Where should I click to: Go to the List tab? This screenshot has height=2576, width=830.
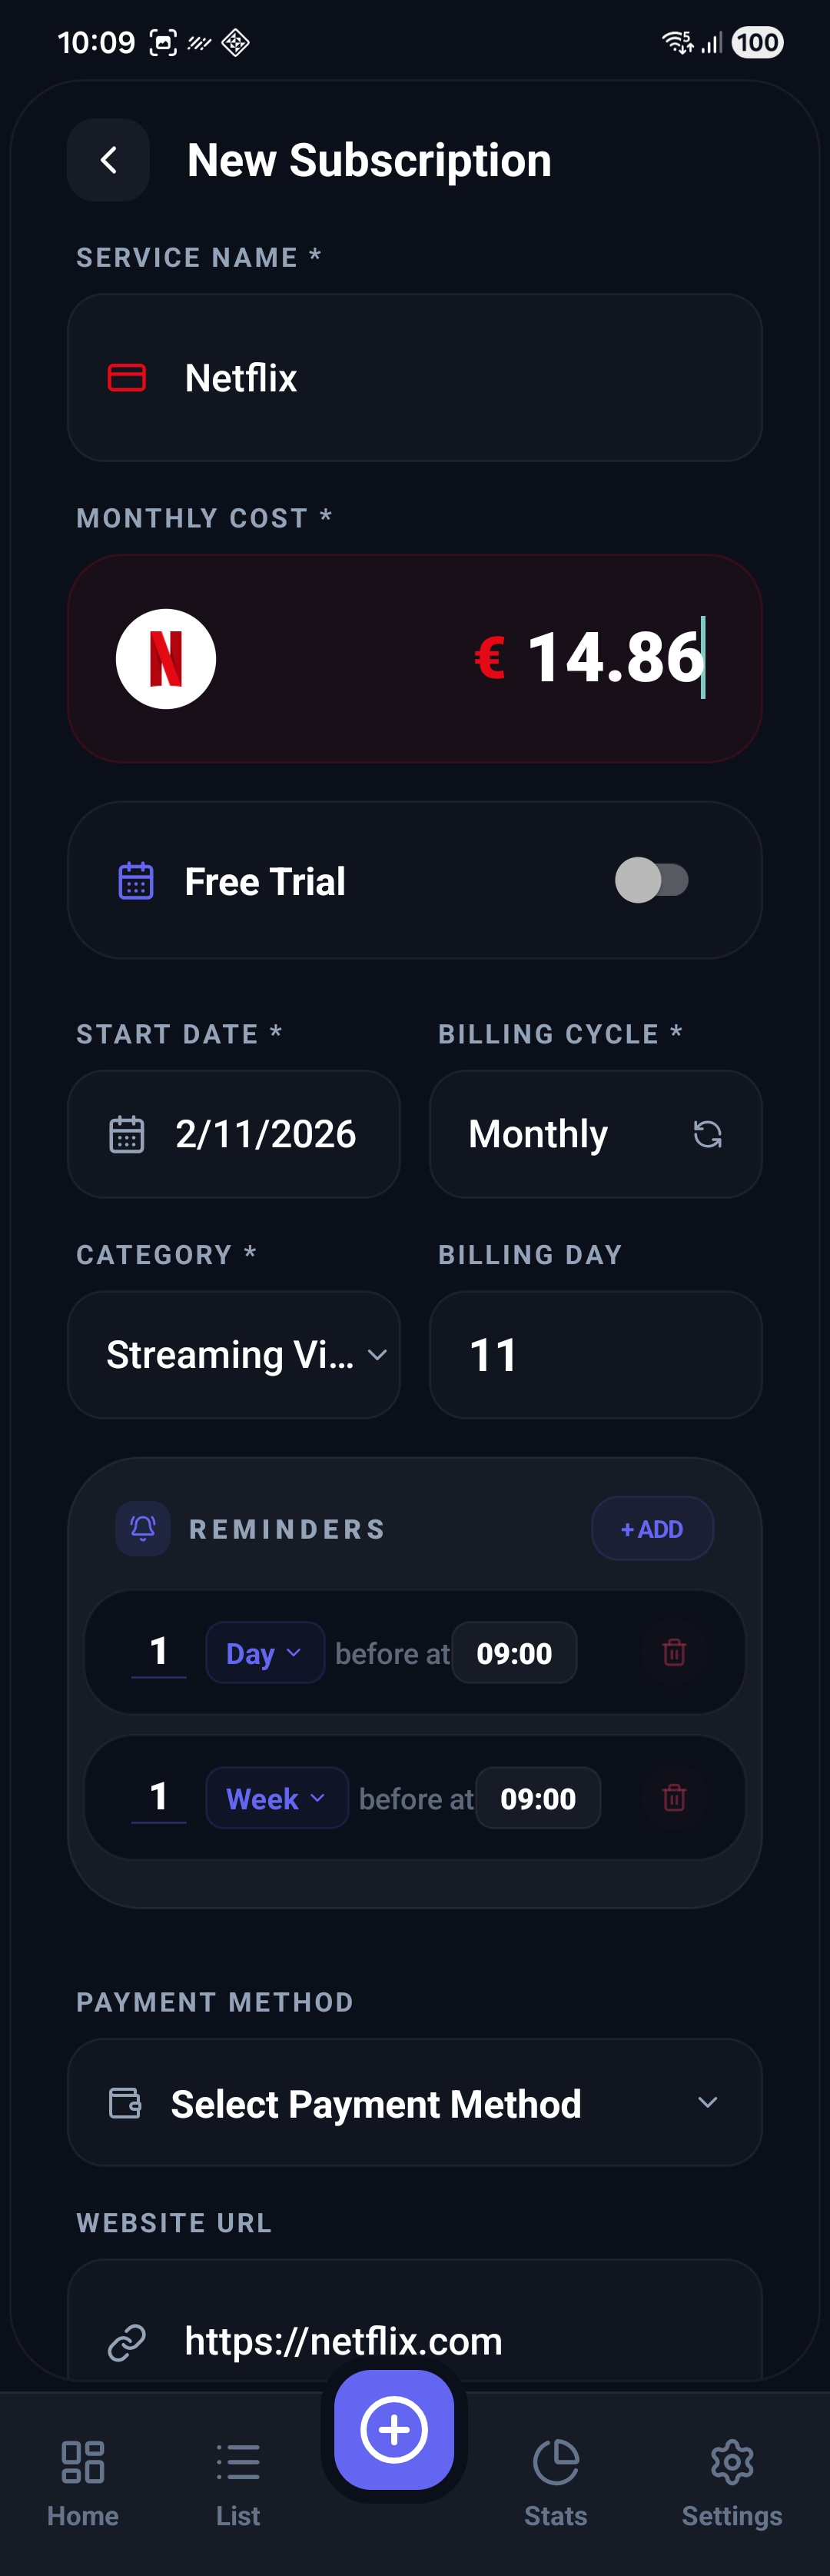click(237, 2480)
